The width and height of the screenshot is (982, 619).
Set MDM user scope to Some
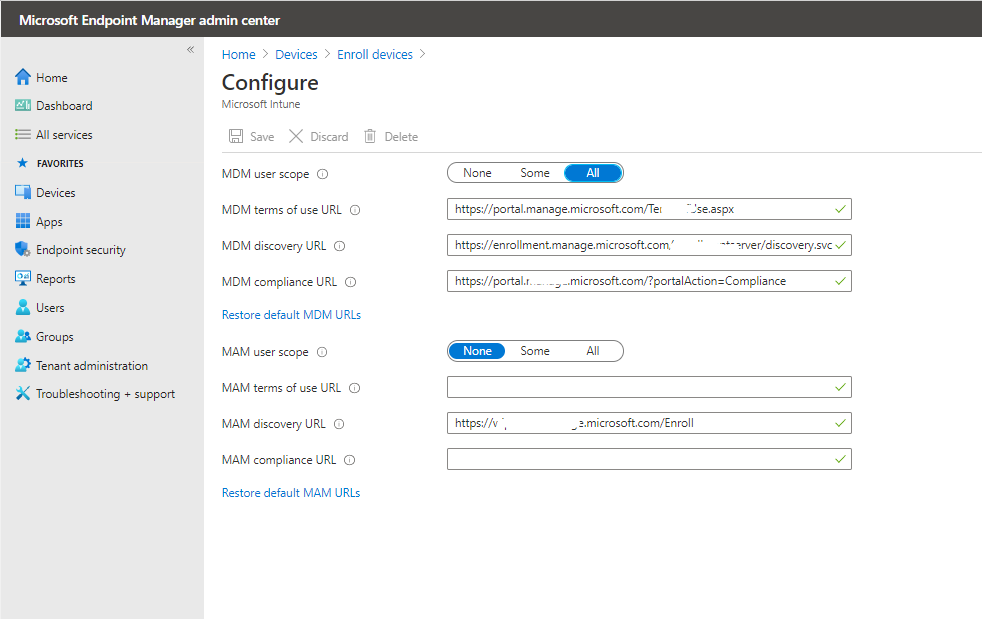(535, 173)
